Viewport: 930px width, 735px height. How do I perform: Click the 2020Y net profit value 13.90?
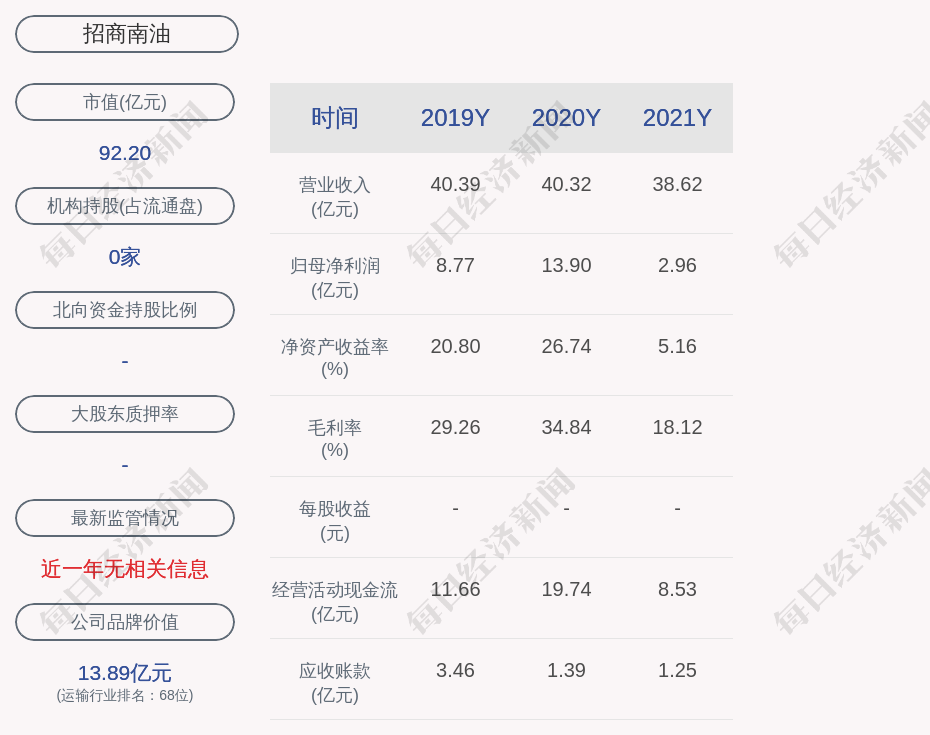click(566, 265)
